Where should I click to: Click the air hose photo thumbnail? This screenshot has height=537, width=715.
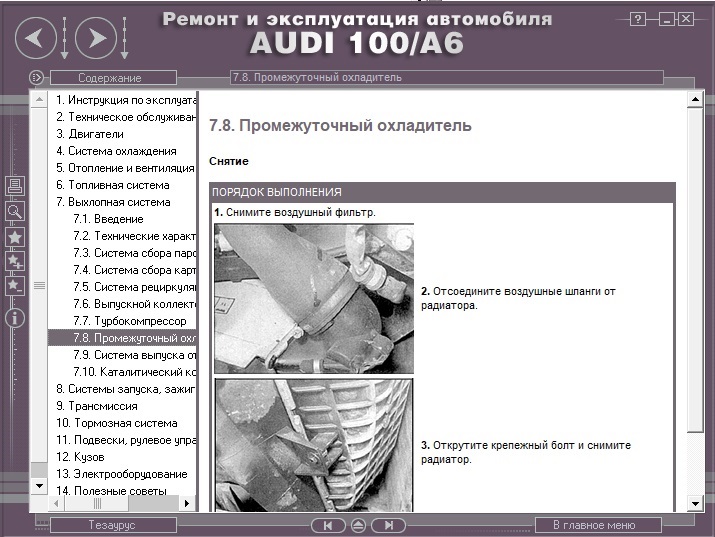[314, 299]
